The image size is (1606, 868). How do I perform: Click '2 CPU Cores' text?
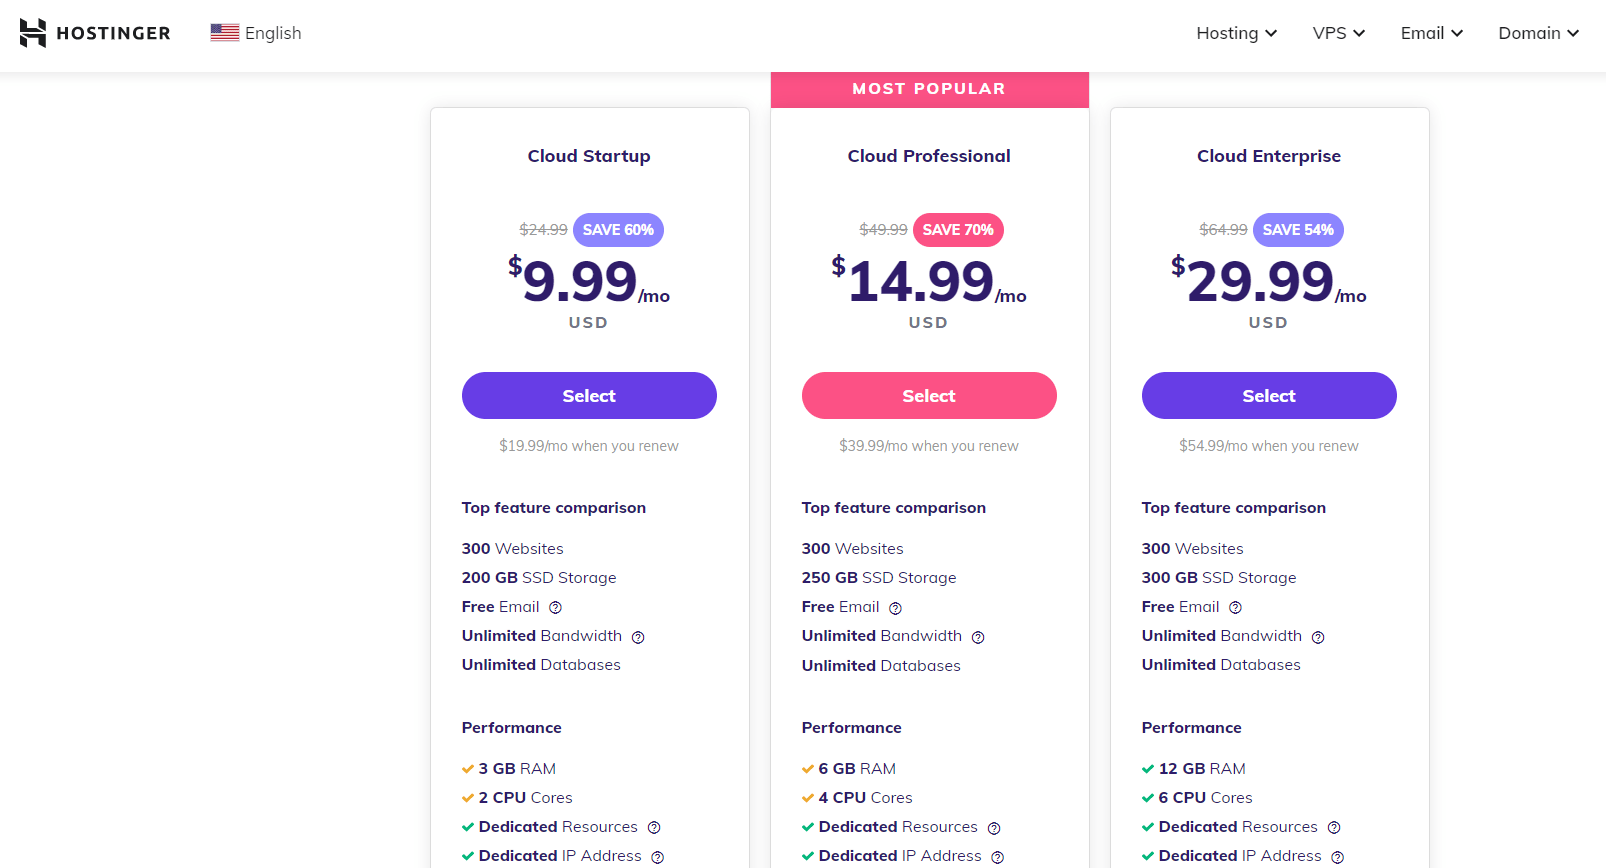point(526,798)
